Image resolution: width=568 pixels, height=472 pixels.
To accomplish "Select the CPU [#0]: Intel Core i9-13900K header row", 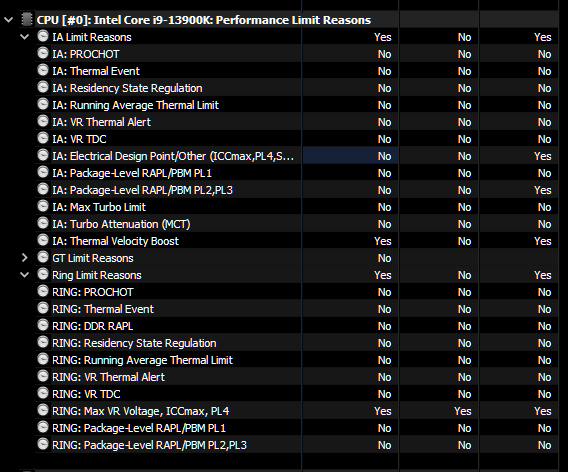I will (204, 20).
